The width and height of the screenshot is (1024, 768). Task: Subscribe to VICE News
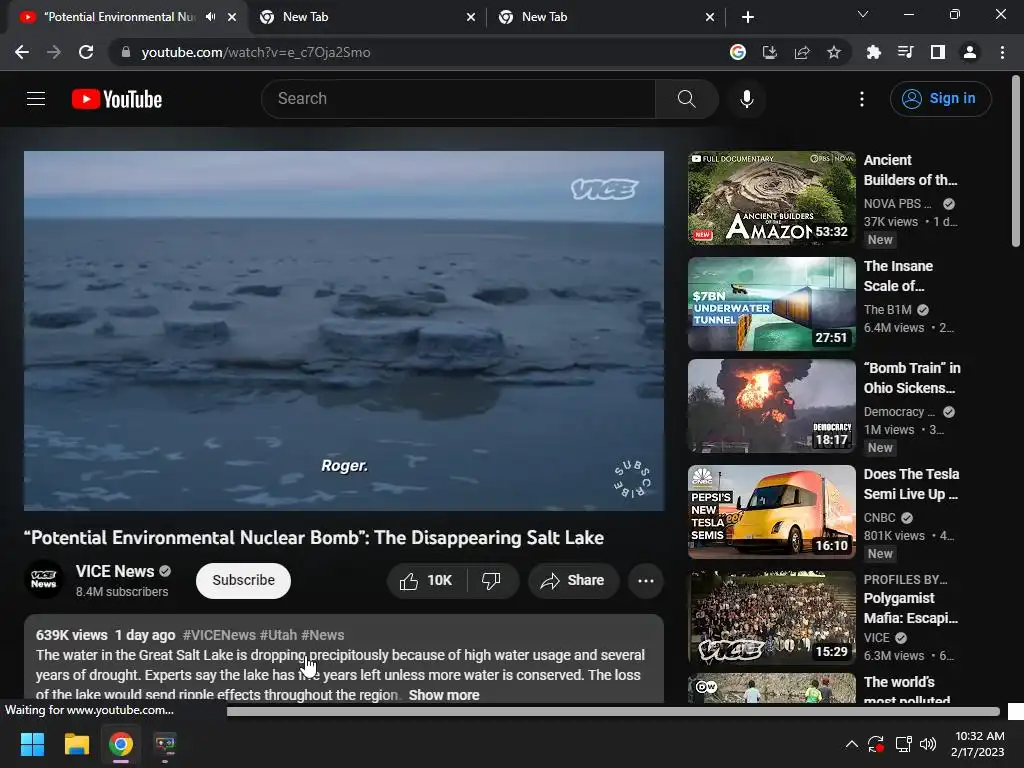coord(243,581)
